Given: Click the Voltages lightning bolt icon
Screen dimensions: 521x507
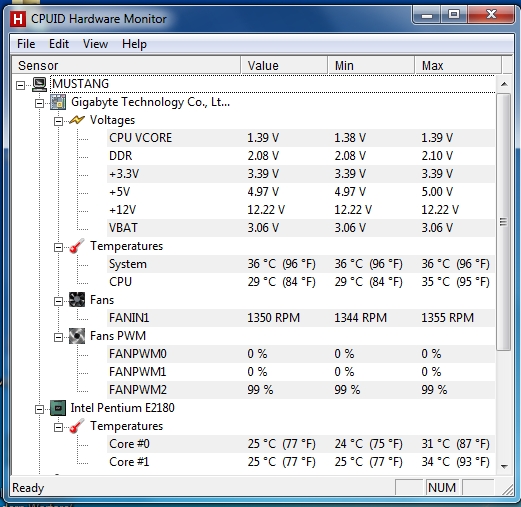Looking at the screenshot, I should [77, 120].
